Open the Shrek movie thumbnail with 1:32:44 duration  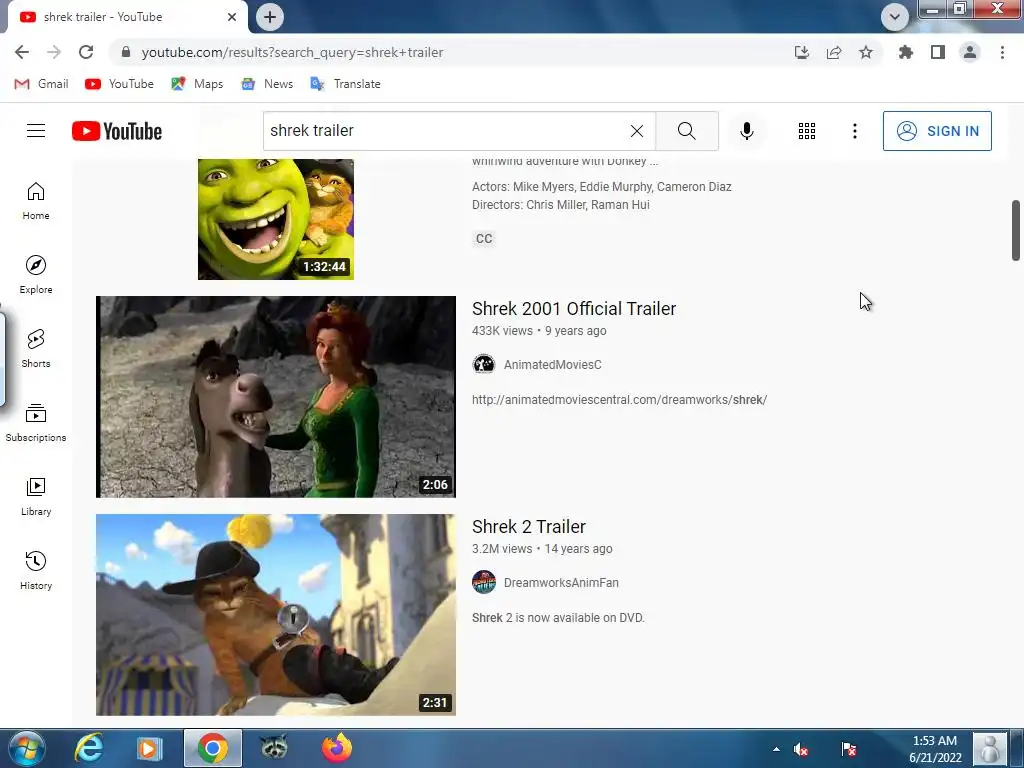click(276, 219)
